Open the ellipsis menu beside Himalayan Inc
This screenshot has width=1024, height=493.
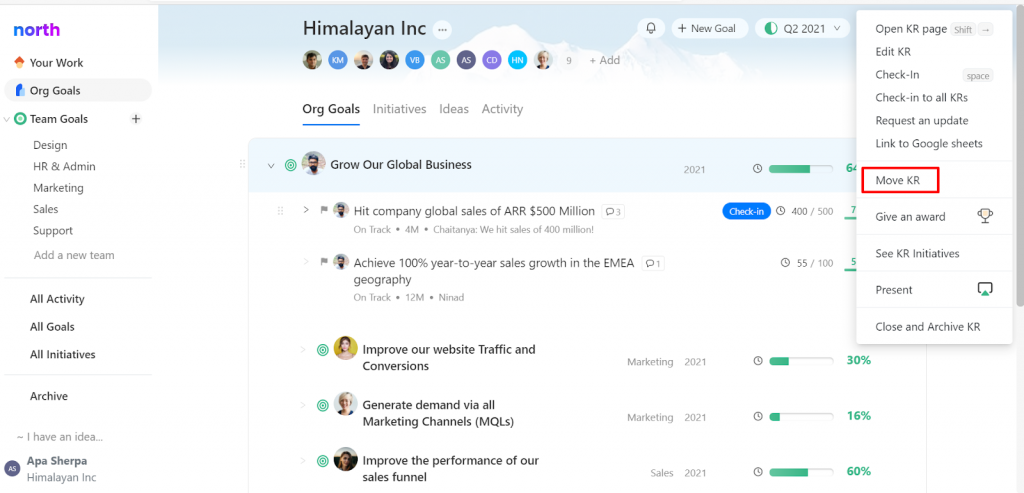coord(443,29)
